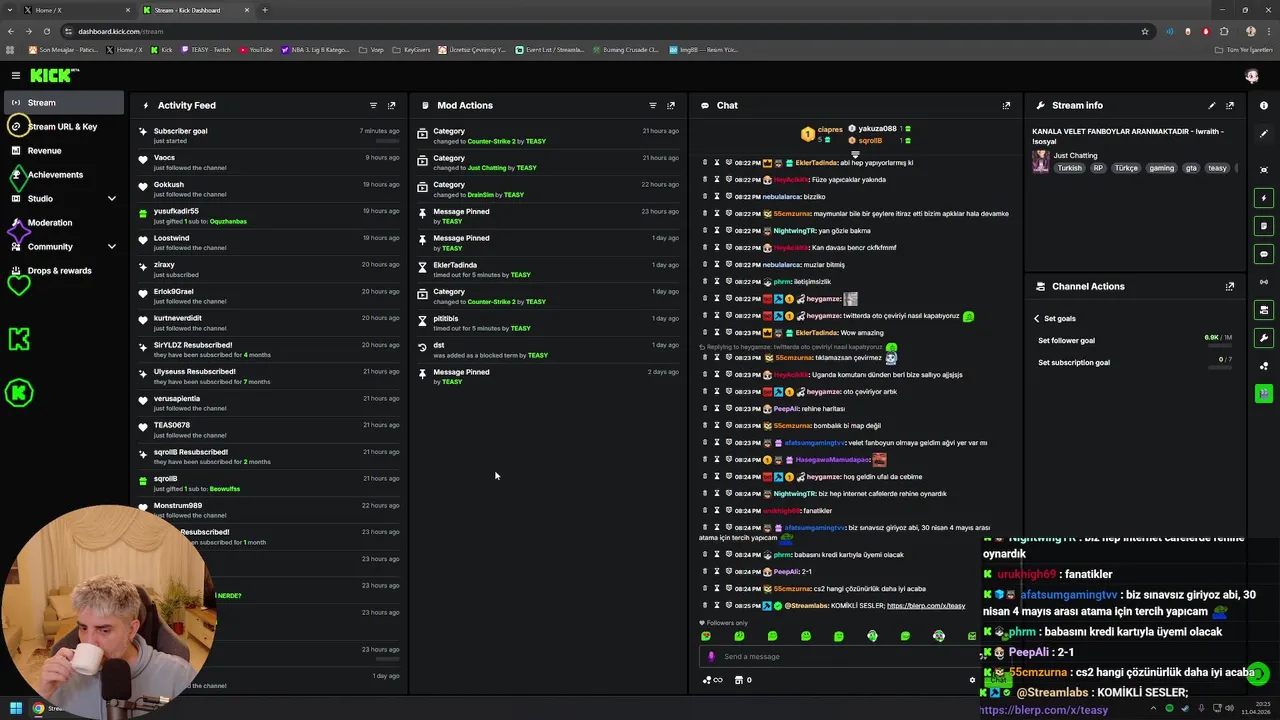Open the Moderation page
This screenshot has height=720, width=1280.
(x=62, y=223)
